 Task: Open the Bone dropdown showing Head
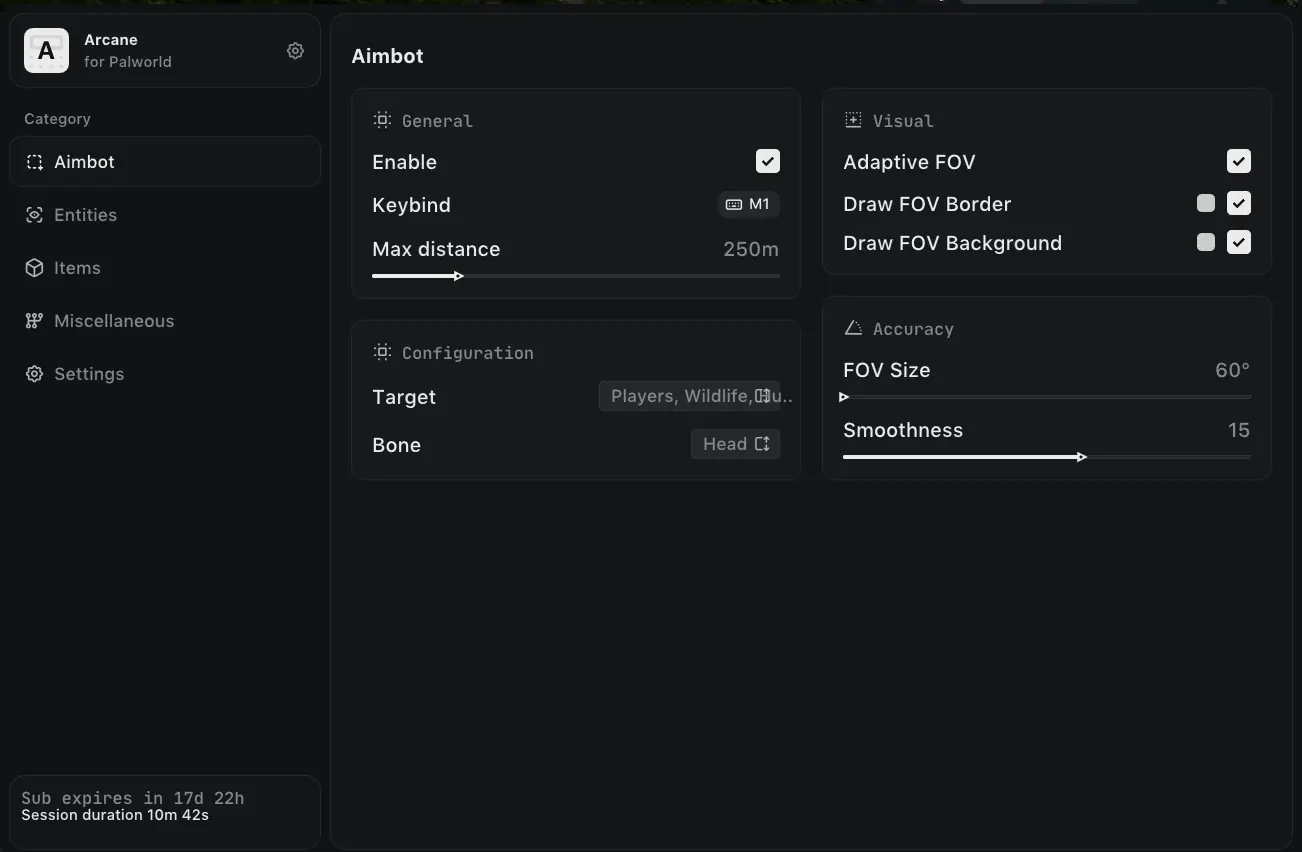point(735,444)
